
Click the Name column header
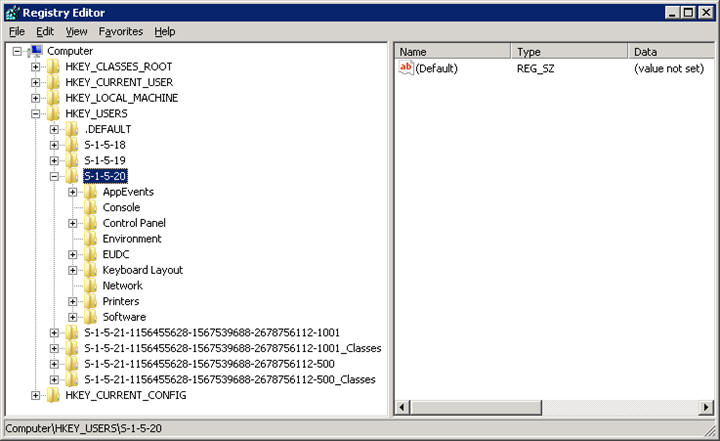pyautogui.click(x=453, y=51)
